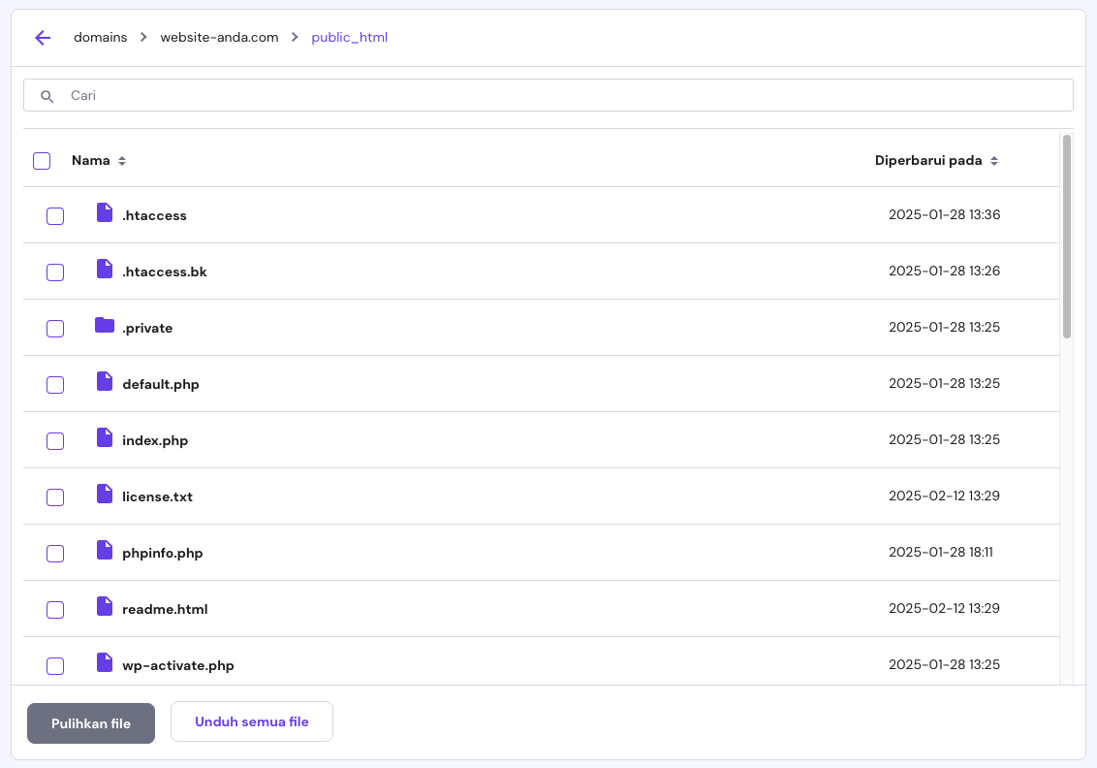Open the domains breadcrumb item
Viewport: 1097px width, 768px height.
tap(100, 37)
